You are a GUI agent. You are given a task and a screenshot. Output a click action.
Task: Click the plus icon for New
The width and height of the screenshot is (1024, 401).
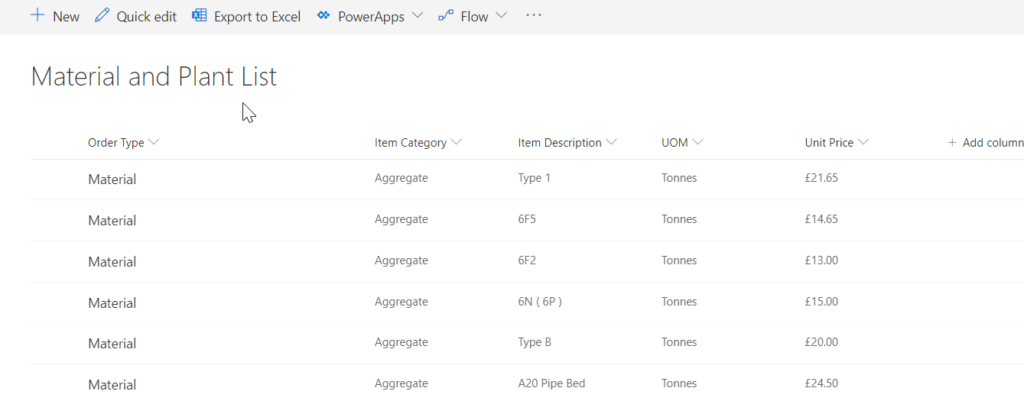tap(38, 16)
